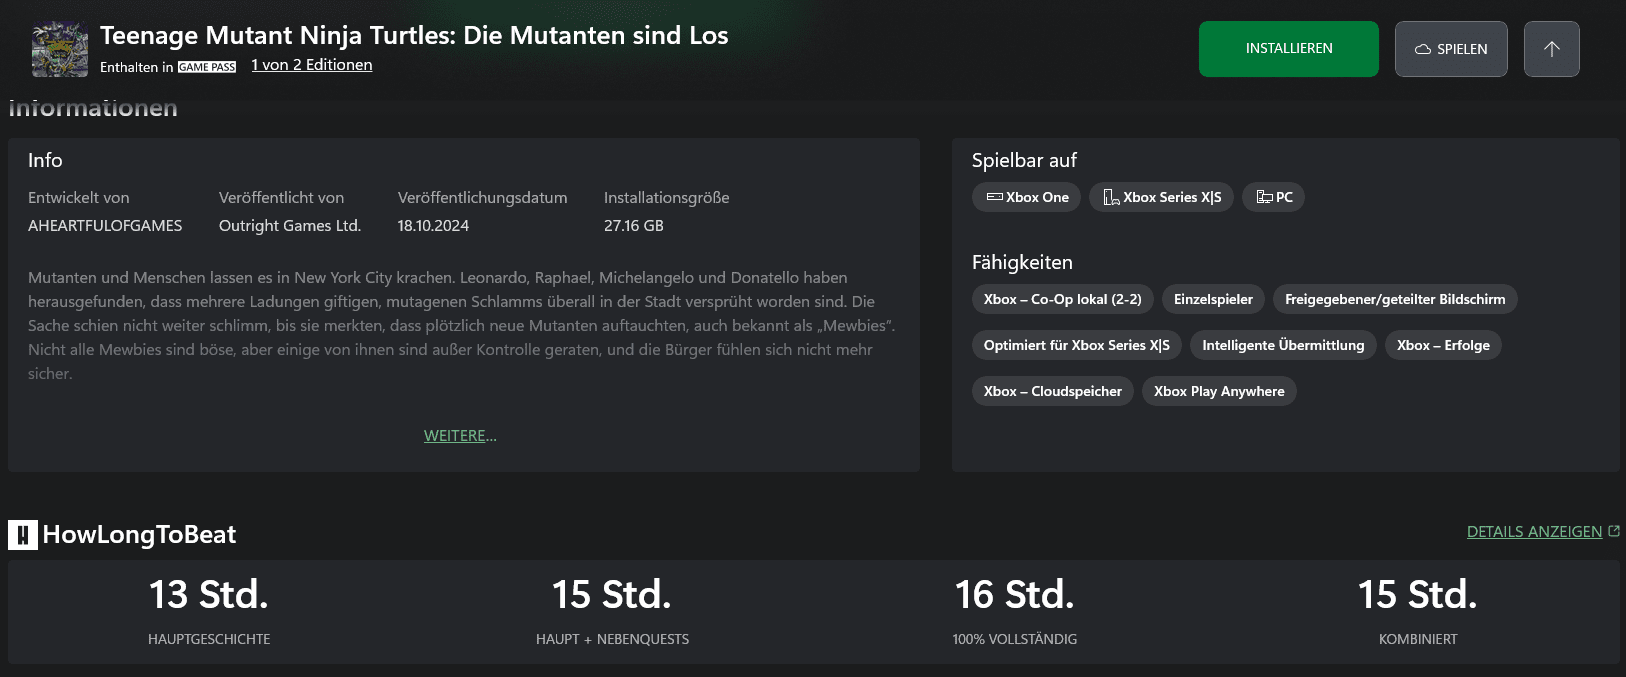Click the Entwickelt von label
Viewport: 1626px width, 677px height.
coord(79,198)
